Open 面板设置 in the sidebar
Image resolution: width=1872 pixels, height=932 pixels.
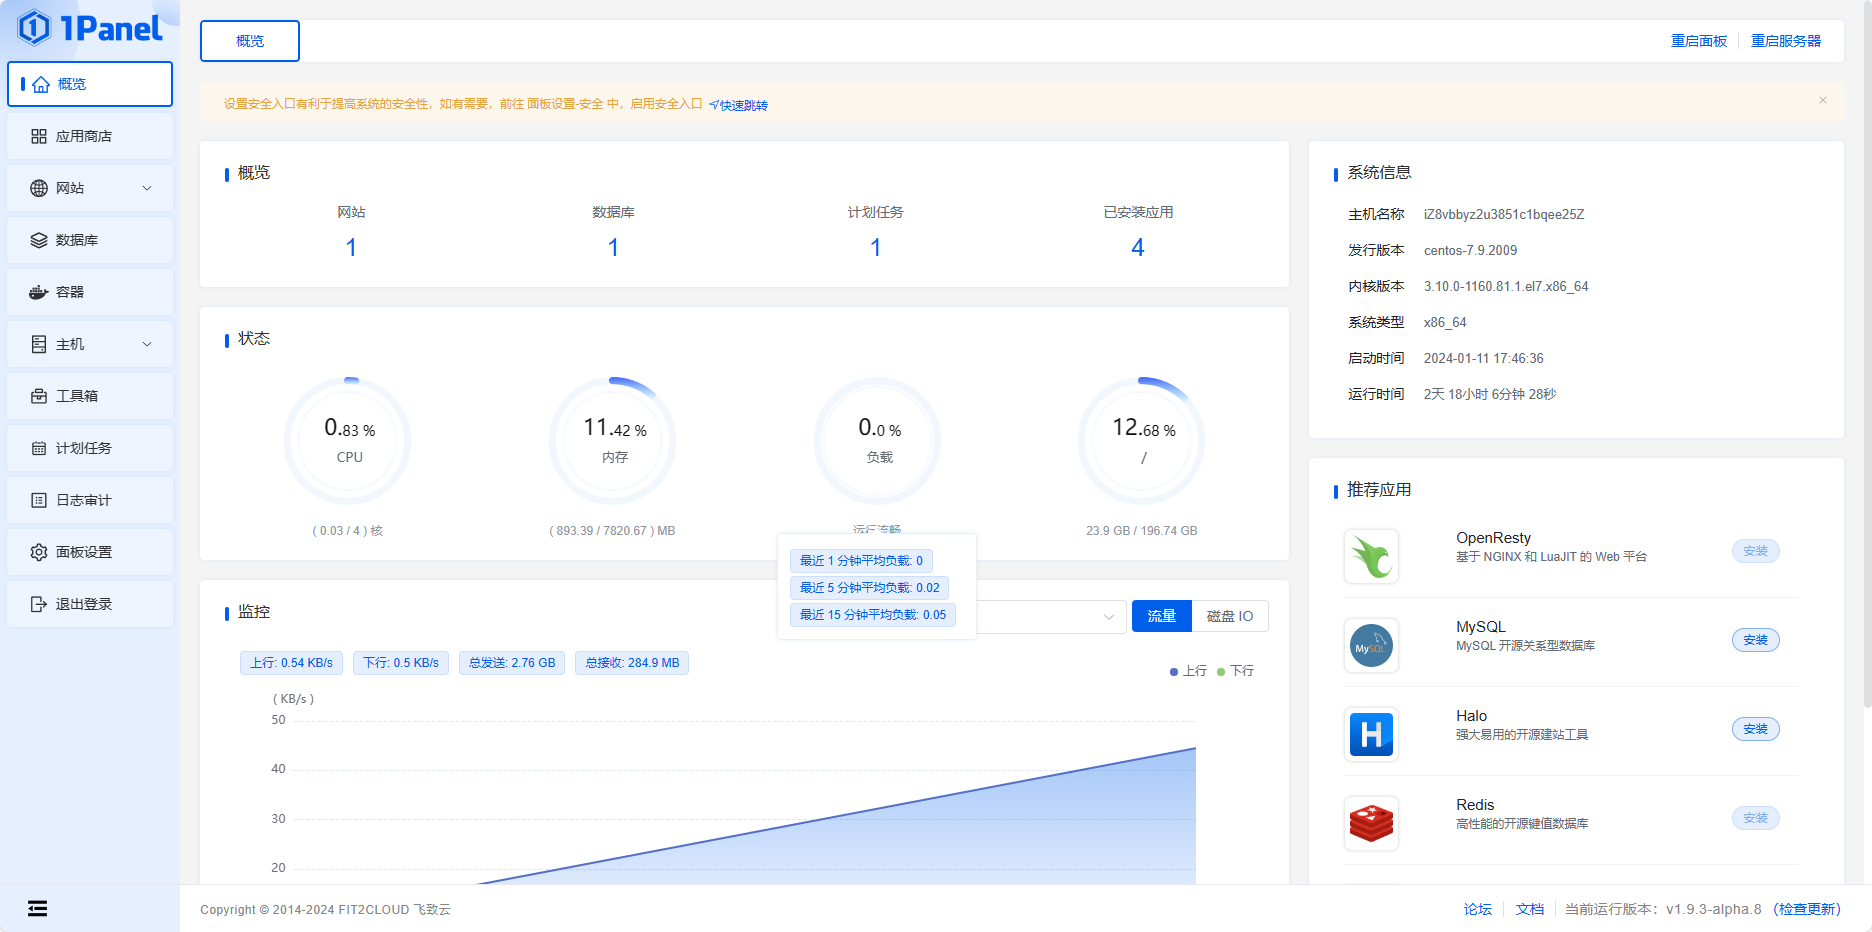(x=90, y=552)
